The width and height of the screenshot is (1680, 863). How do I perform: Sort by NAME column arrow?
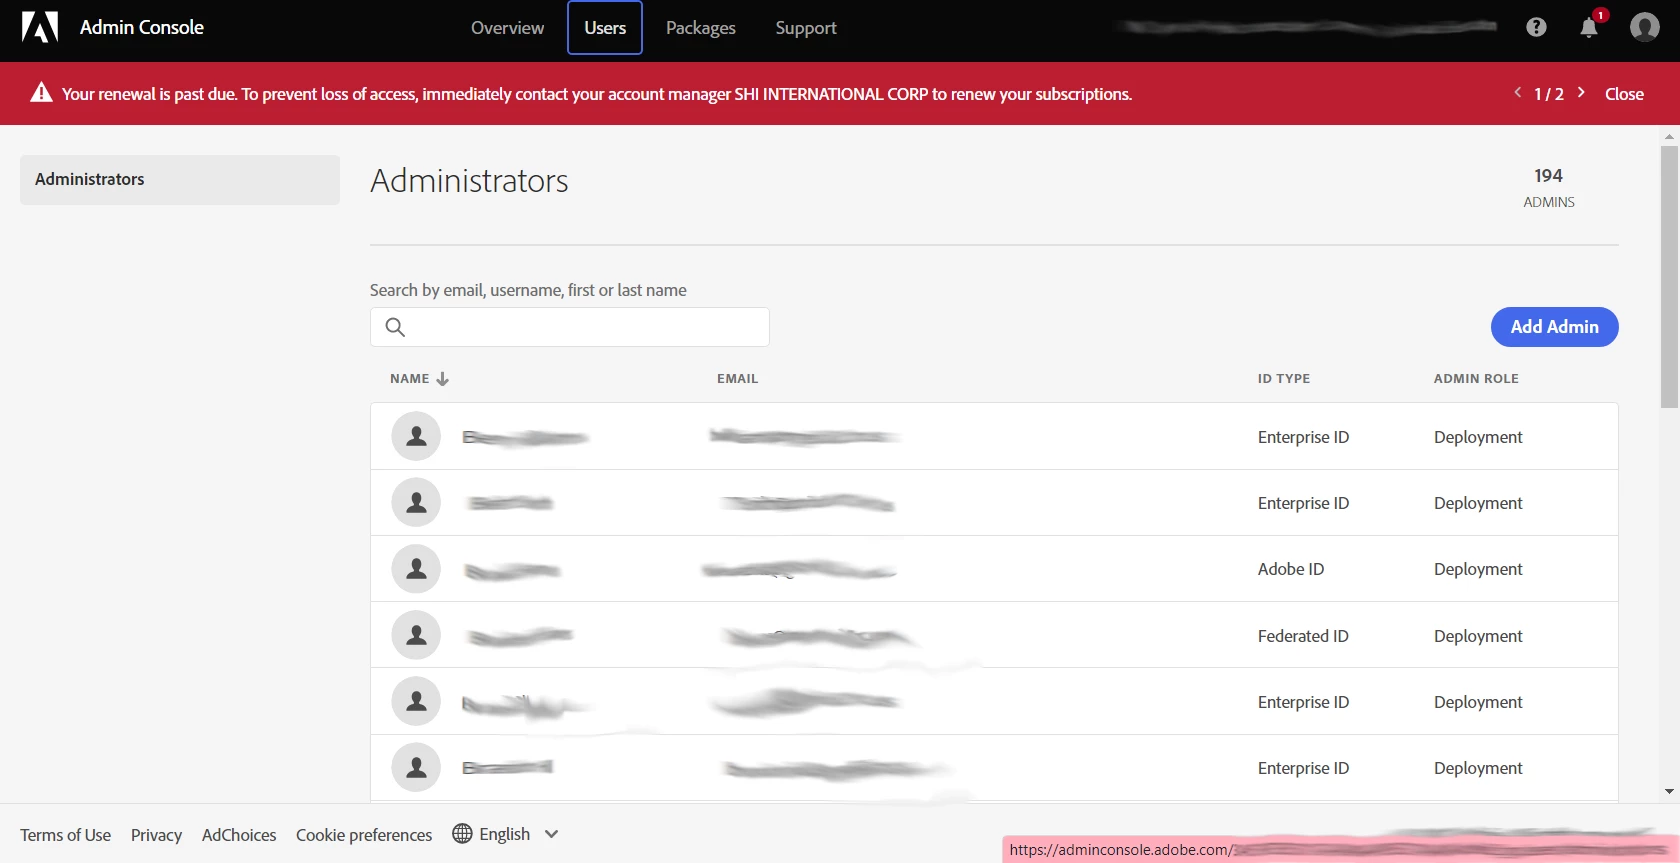click(x=443, y=379)
